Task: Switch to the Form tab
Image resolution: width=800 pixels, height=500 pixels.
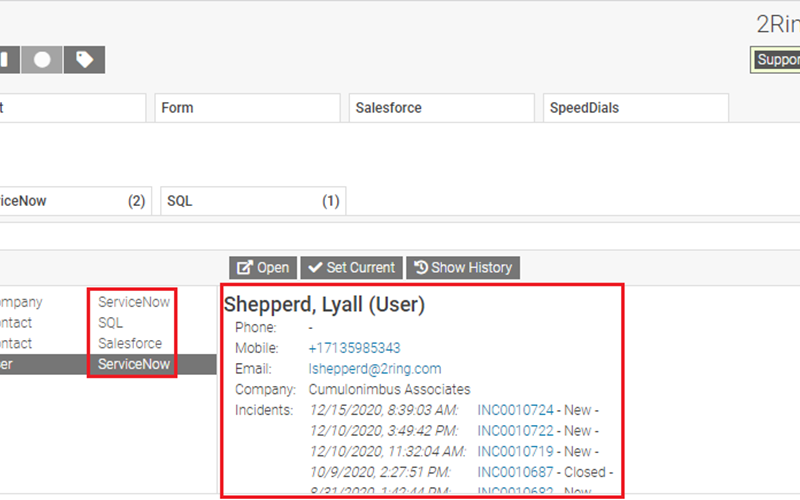Action: tap(247, 108)
